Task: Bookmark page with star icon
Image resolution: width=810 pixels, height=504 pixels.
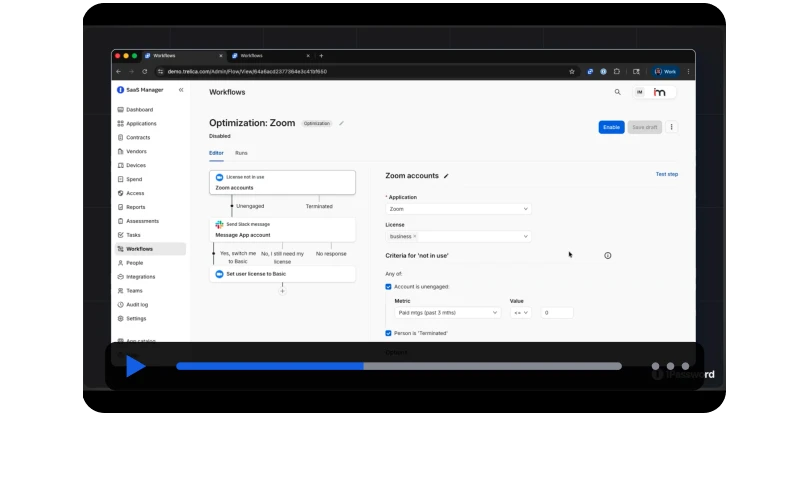Action: coord(572,72)
